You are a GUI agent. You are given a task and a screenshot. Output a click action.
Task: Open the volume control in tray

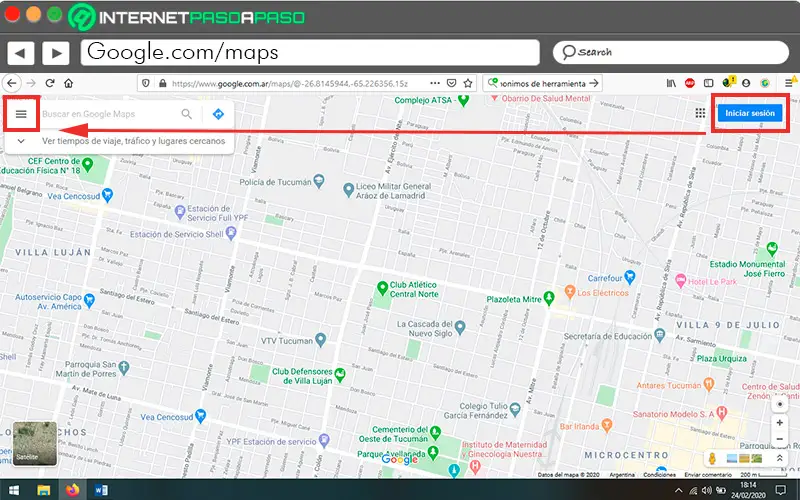coord(707,491)
